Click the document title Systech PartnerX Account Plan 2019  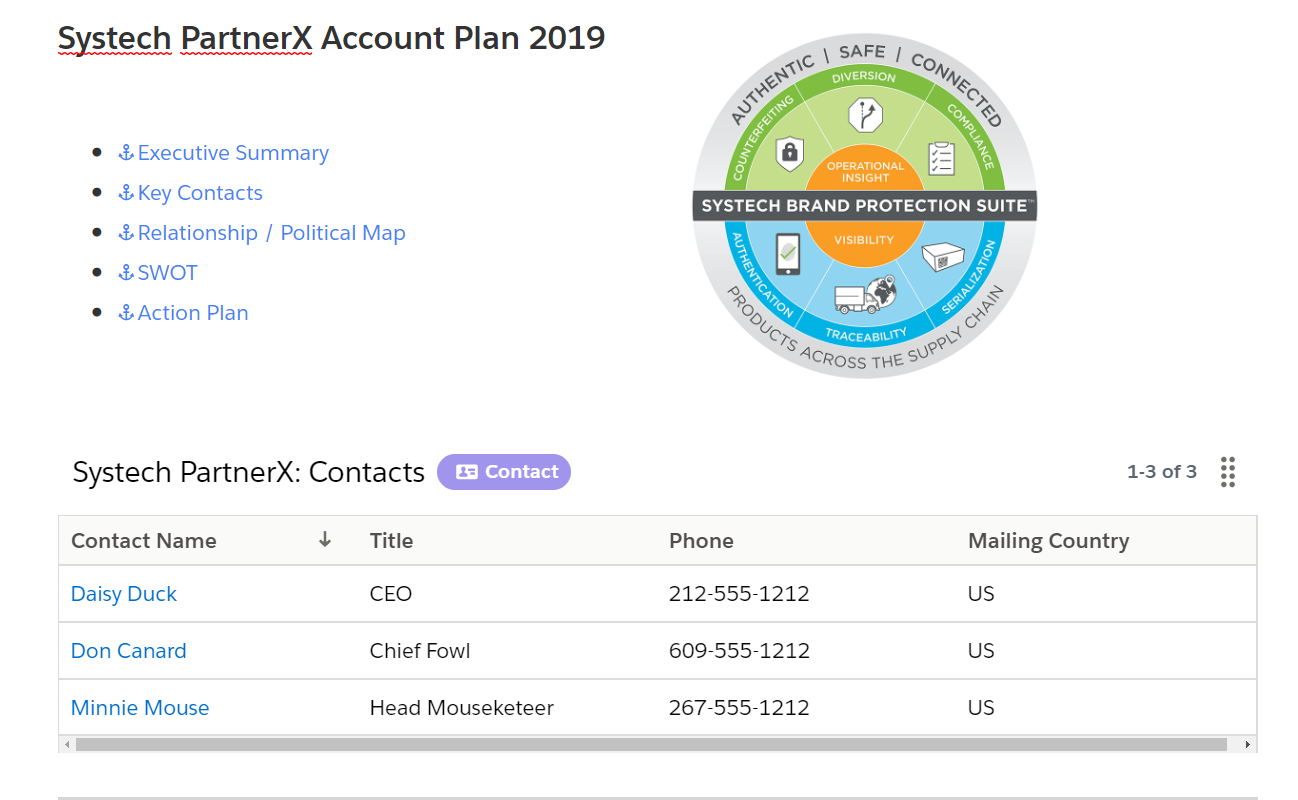point(331,38)
